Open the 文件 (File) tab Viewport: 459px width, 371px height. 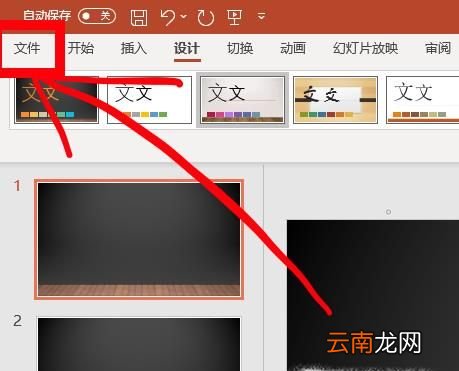click(27, 49)
